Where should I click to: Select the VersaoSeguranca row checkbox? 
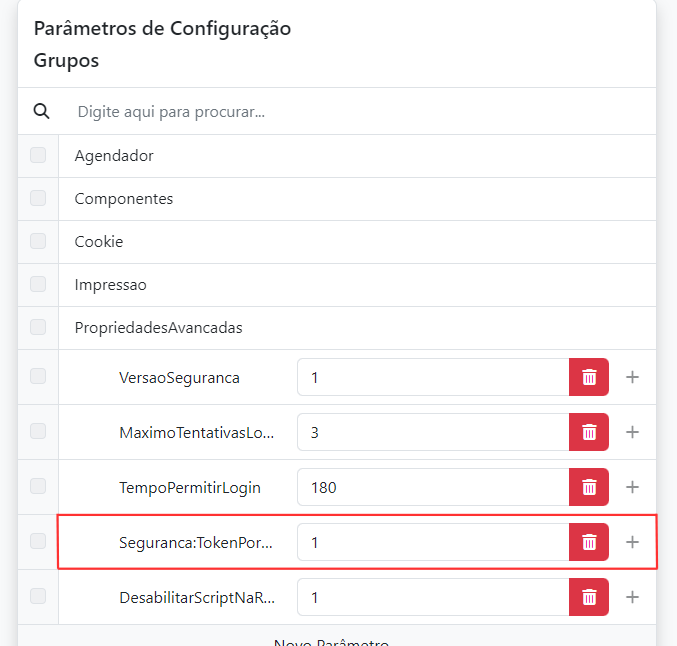point(38,377)
